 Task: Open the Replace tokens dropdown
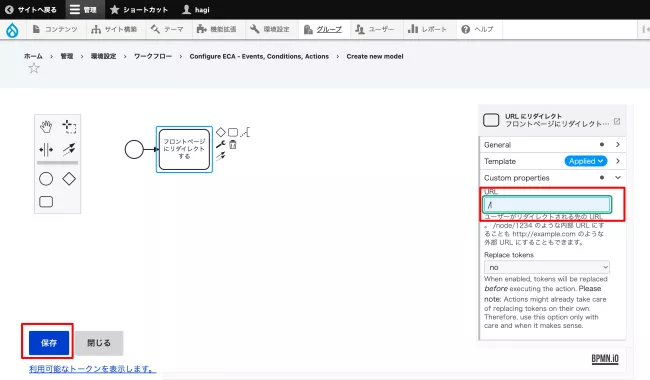547,267
